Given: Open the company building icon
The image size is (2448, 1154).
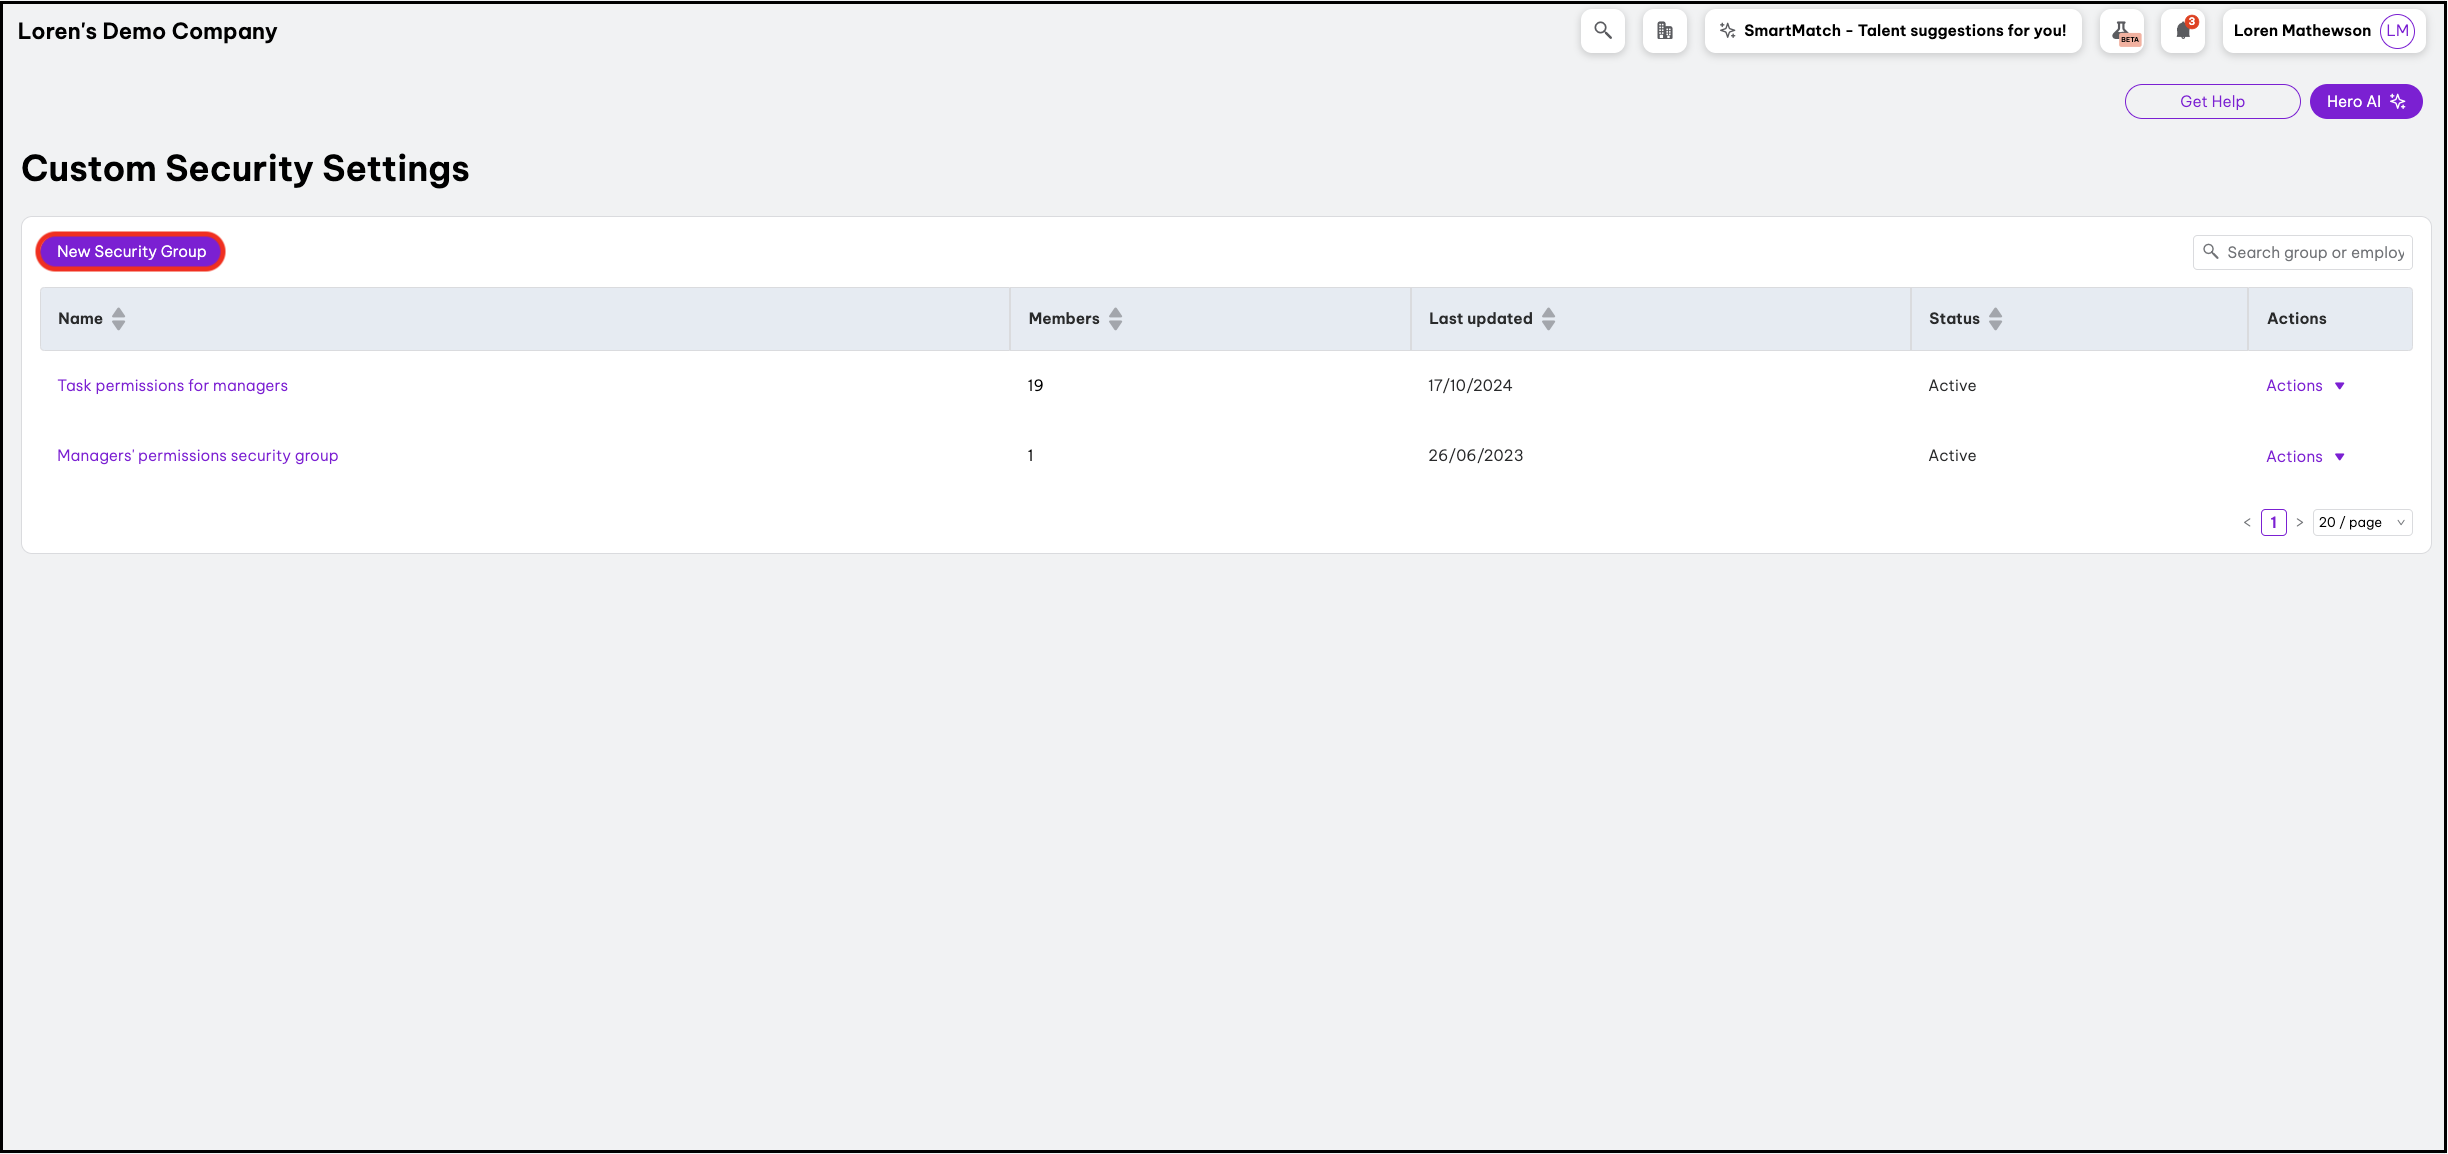Looking at the screenshot, I should coord(1664,31).
